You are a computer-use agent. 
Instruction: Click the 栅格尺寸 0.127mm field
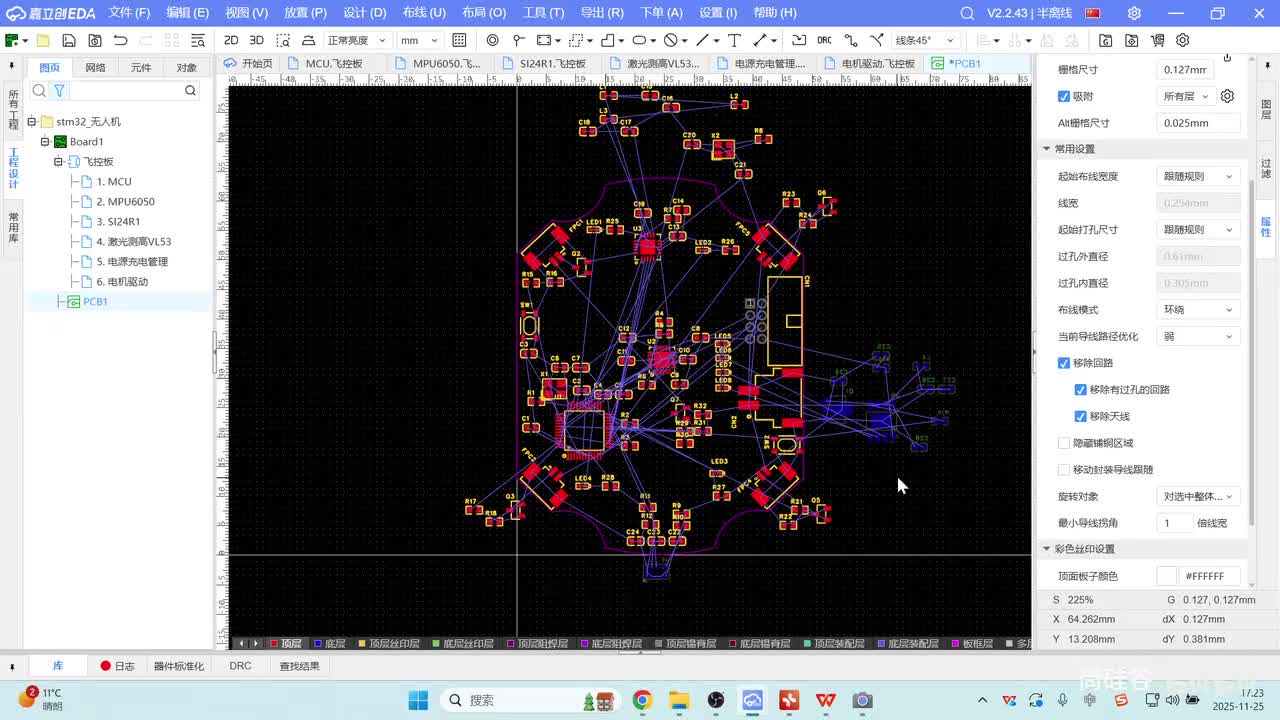pos(1186,70)
